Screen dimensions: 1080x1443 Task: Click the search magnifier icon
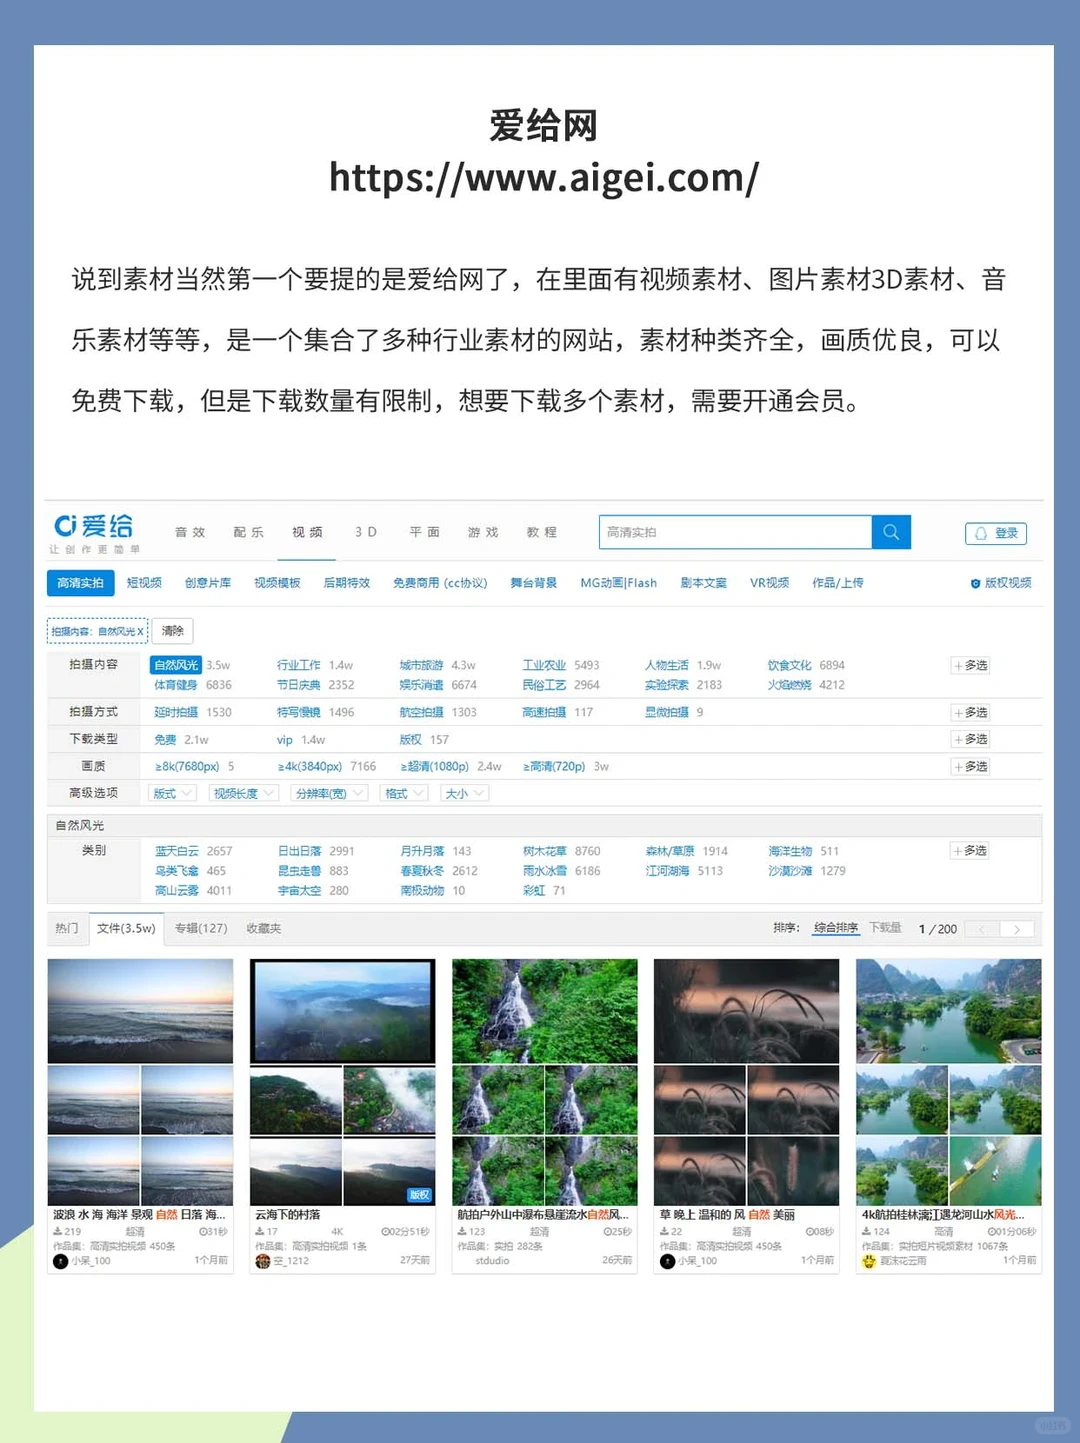tap(890, 532)
